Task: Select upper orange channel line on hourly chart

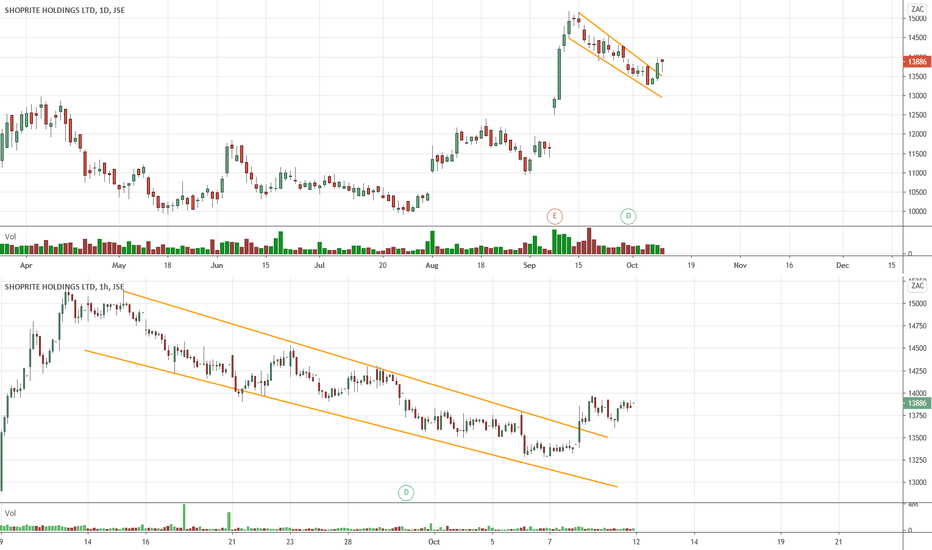Action: pos(365,364)
